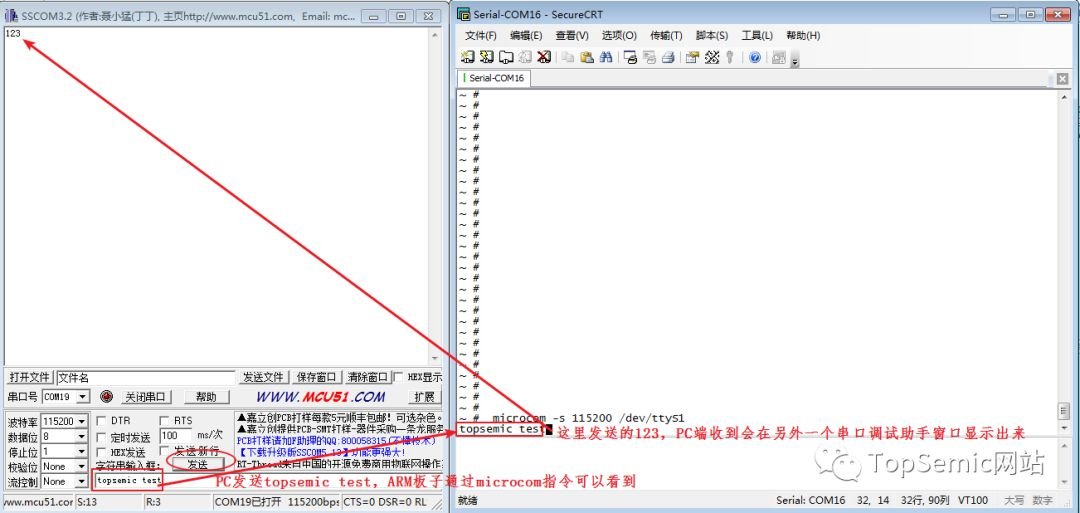This screenshot has height=513, width=1080.
Task: Open the 选项(O) menu in SecureCRT
Action: pos(619,36)
